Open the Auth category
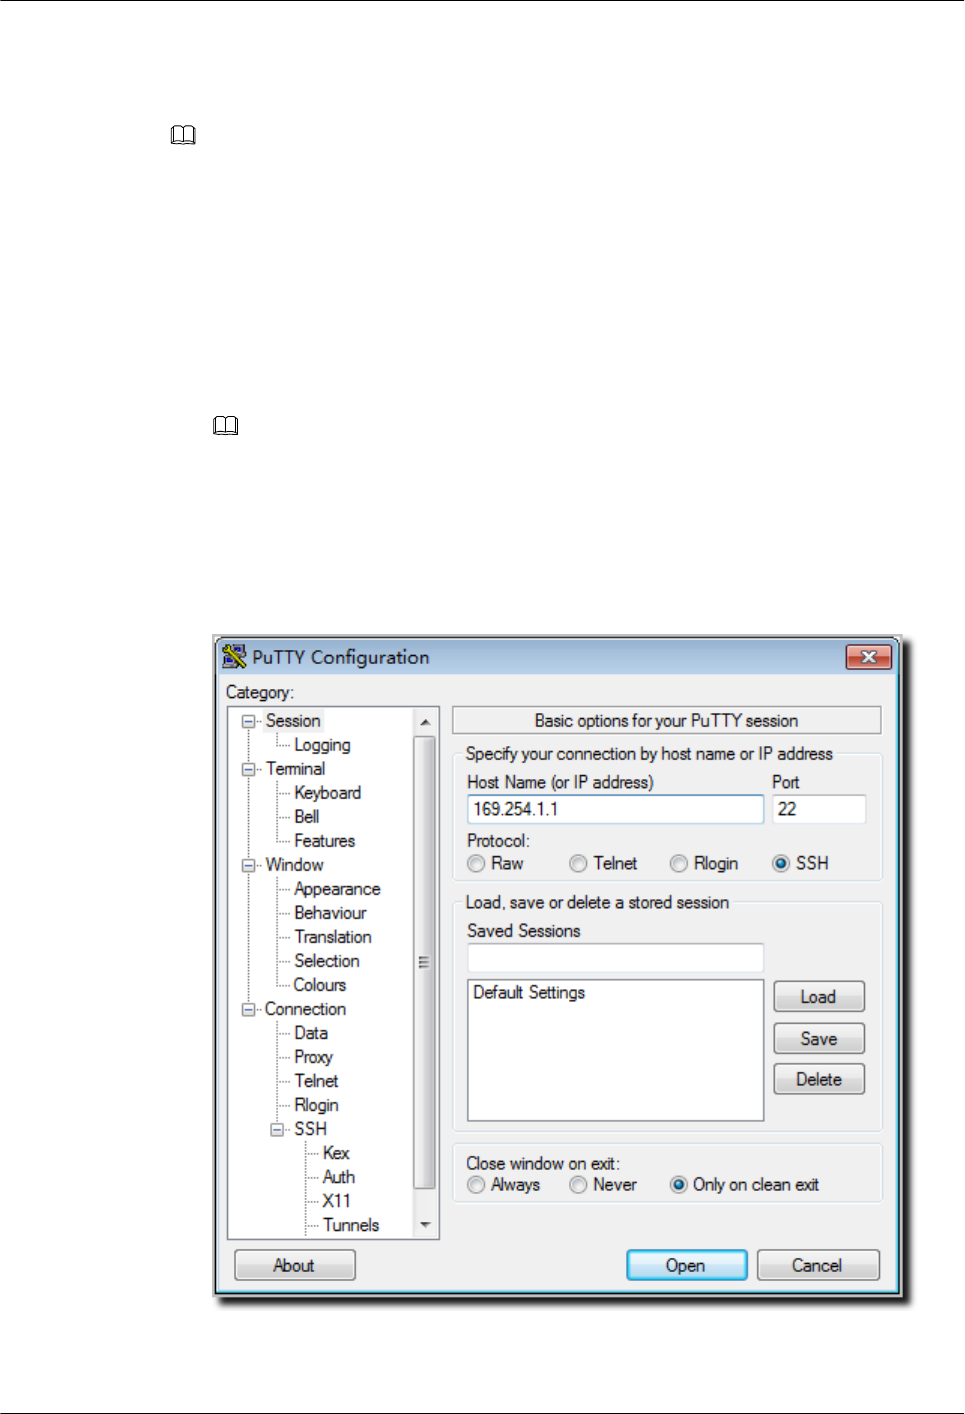965x1414 pixels. click(339, 1177)
